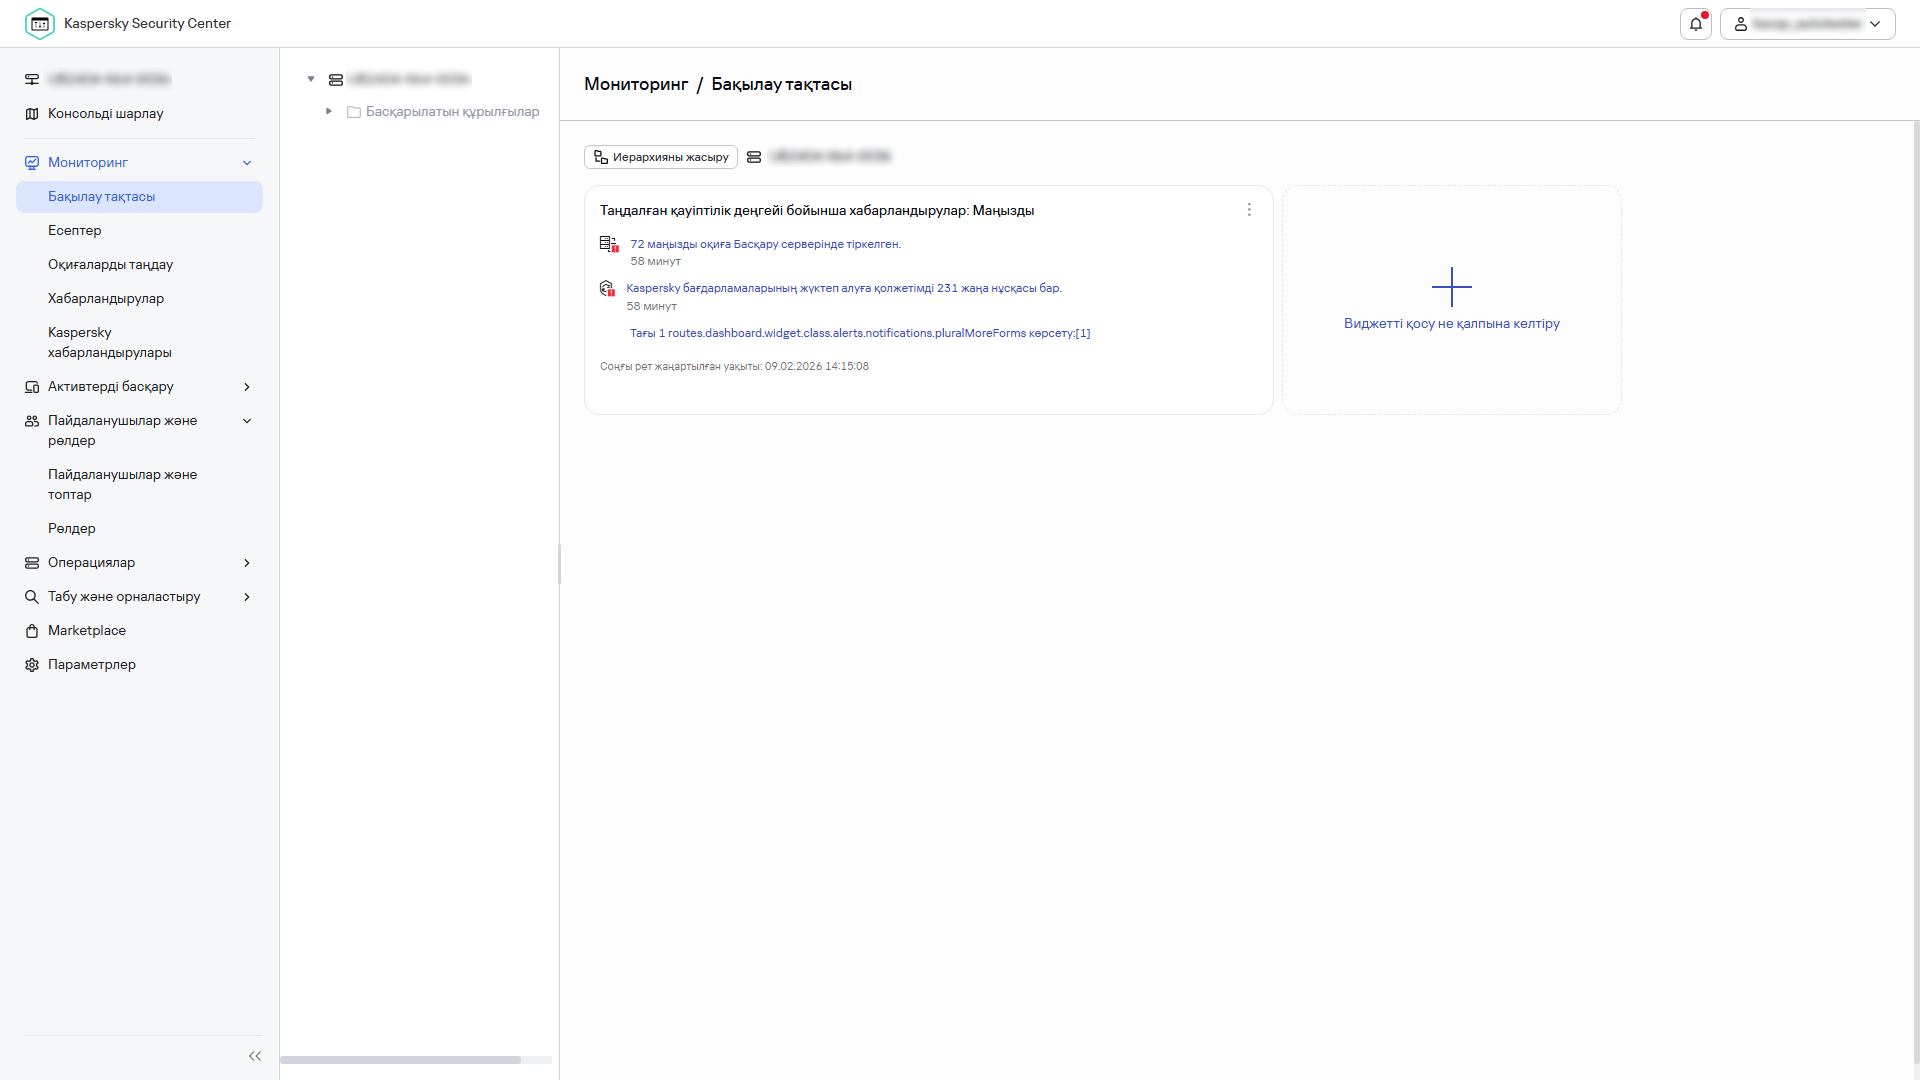The width and height of the screenshot is (1920, 1080).
Task: Click the notifications bell icon
Action: (x=1695, y=24)
